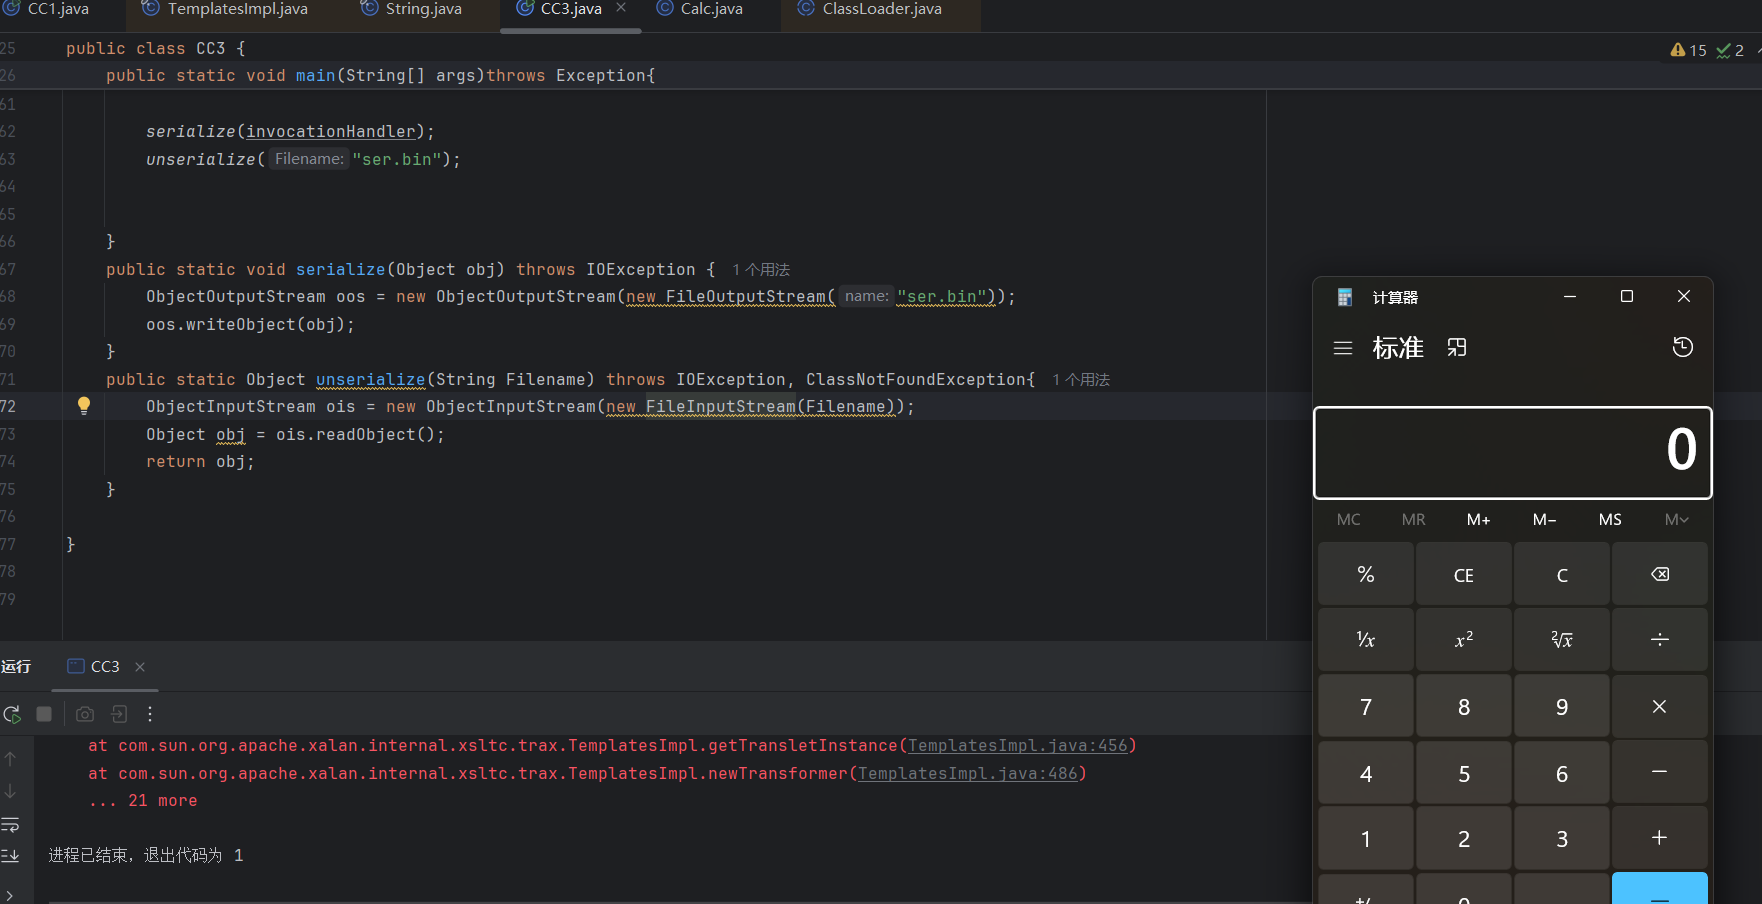Toggle soft-wrap in run console
Image resolution: width=1762 pixels, height=904 pixels.
coord(11,825)
